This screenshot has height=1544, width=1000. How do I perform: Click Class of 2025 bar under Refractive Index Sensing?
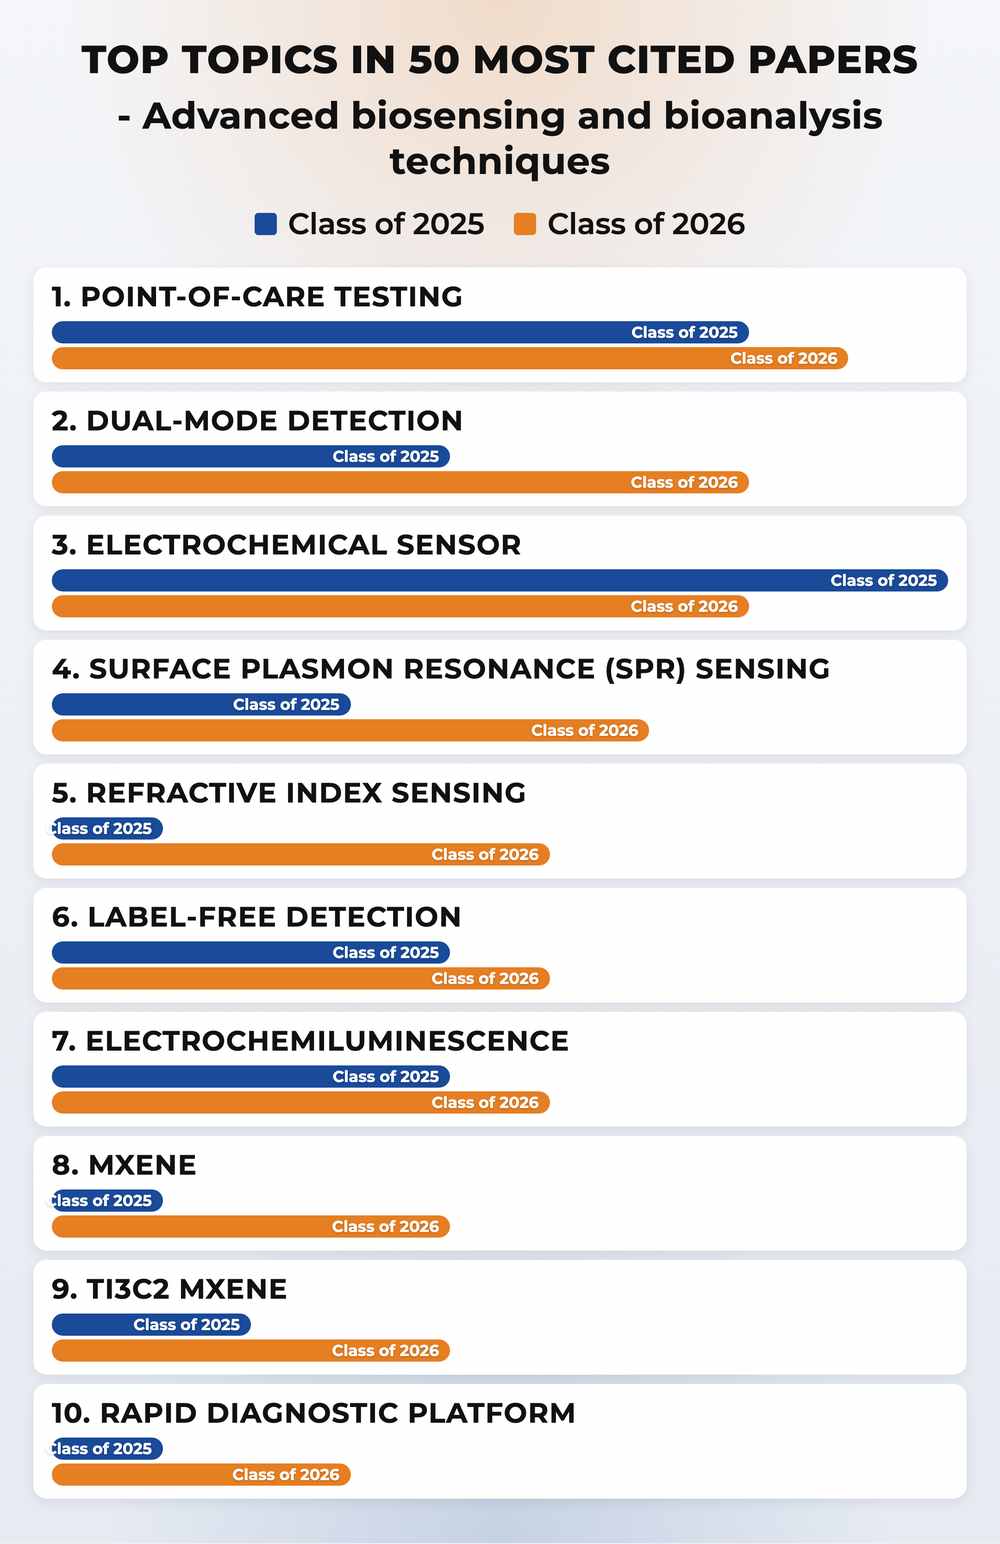107,828
